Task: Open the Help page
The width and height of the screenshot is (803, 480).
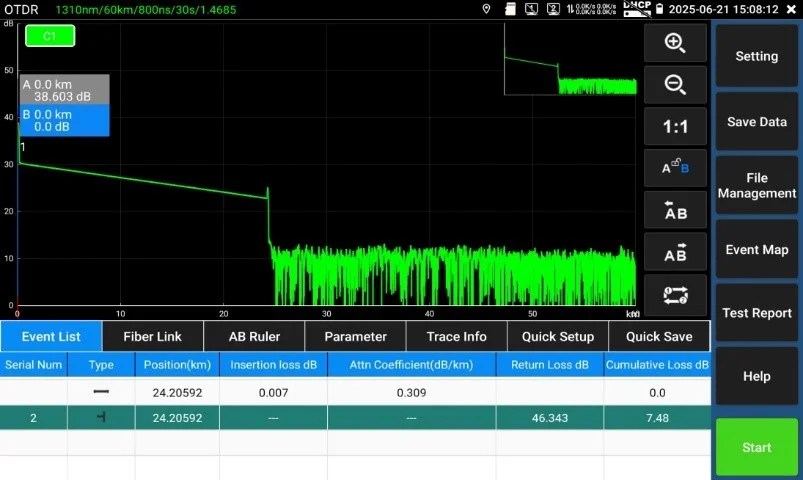Action: (x=756, y=377)
